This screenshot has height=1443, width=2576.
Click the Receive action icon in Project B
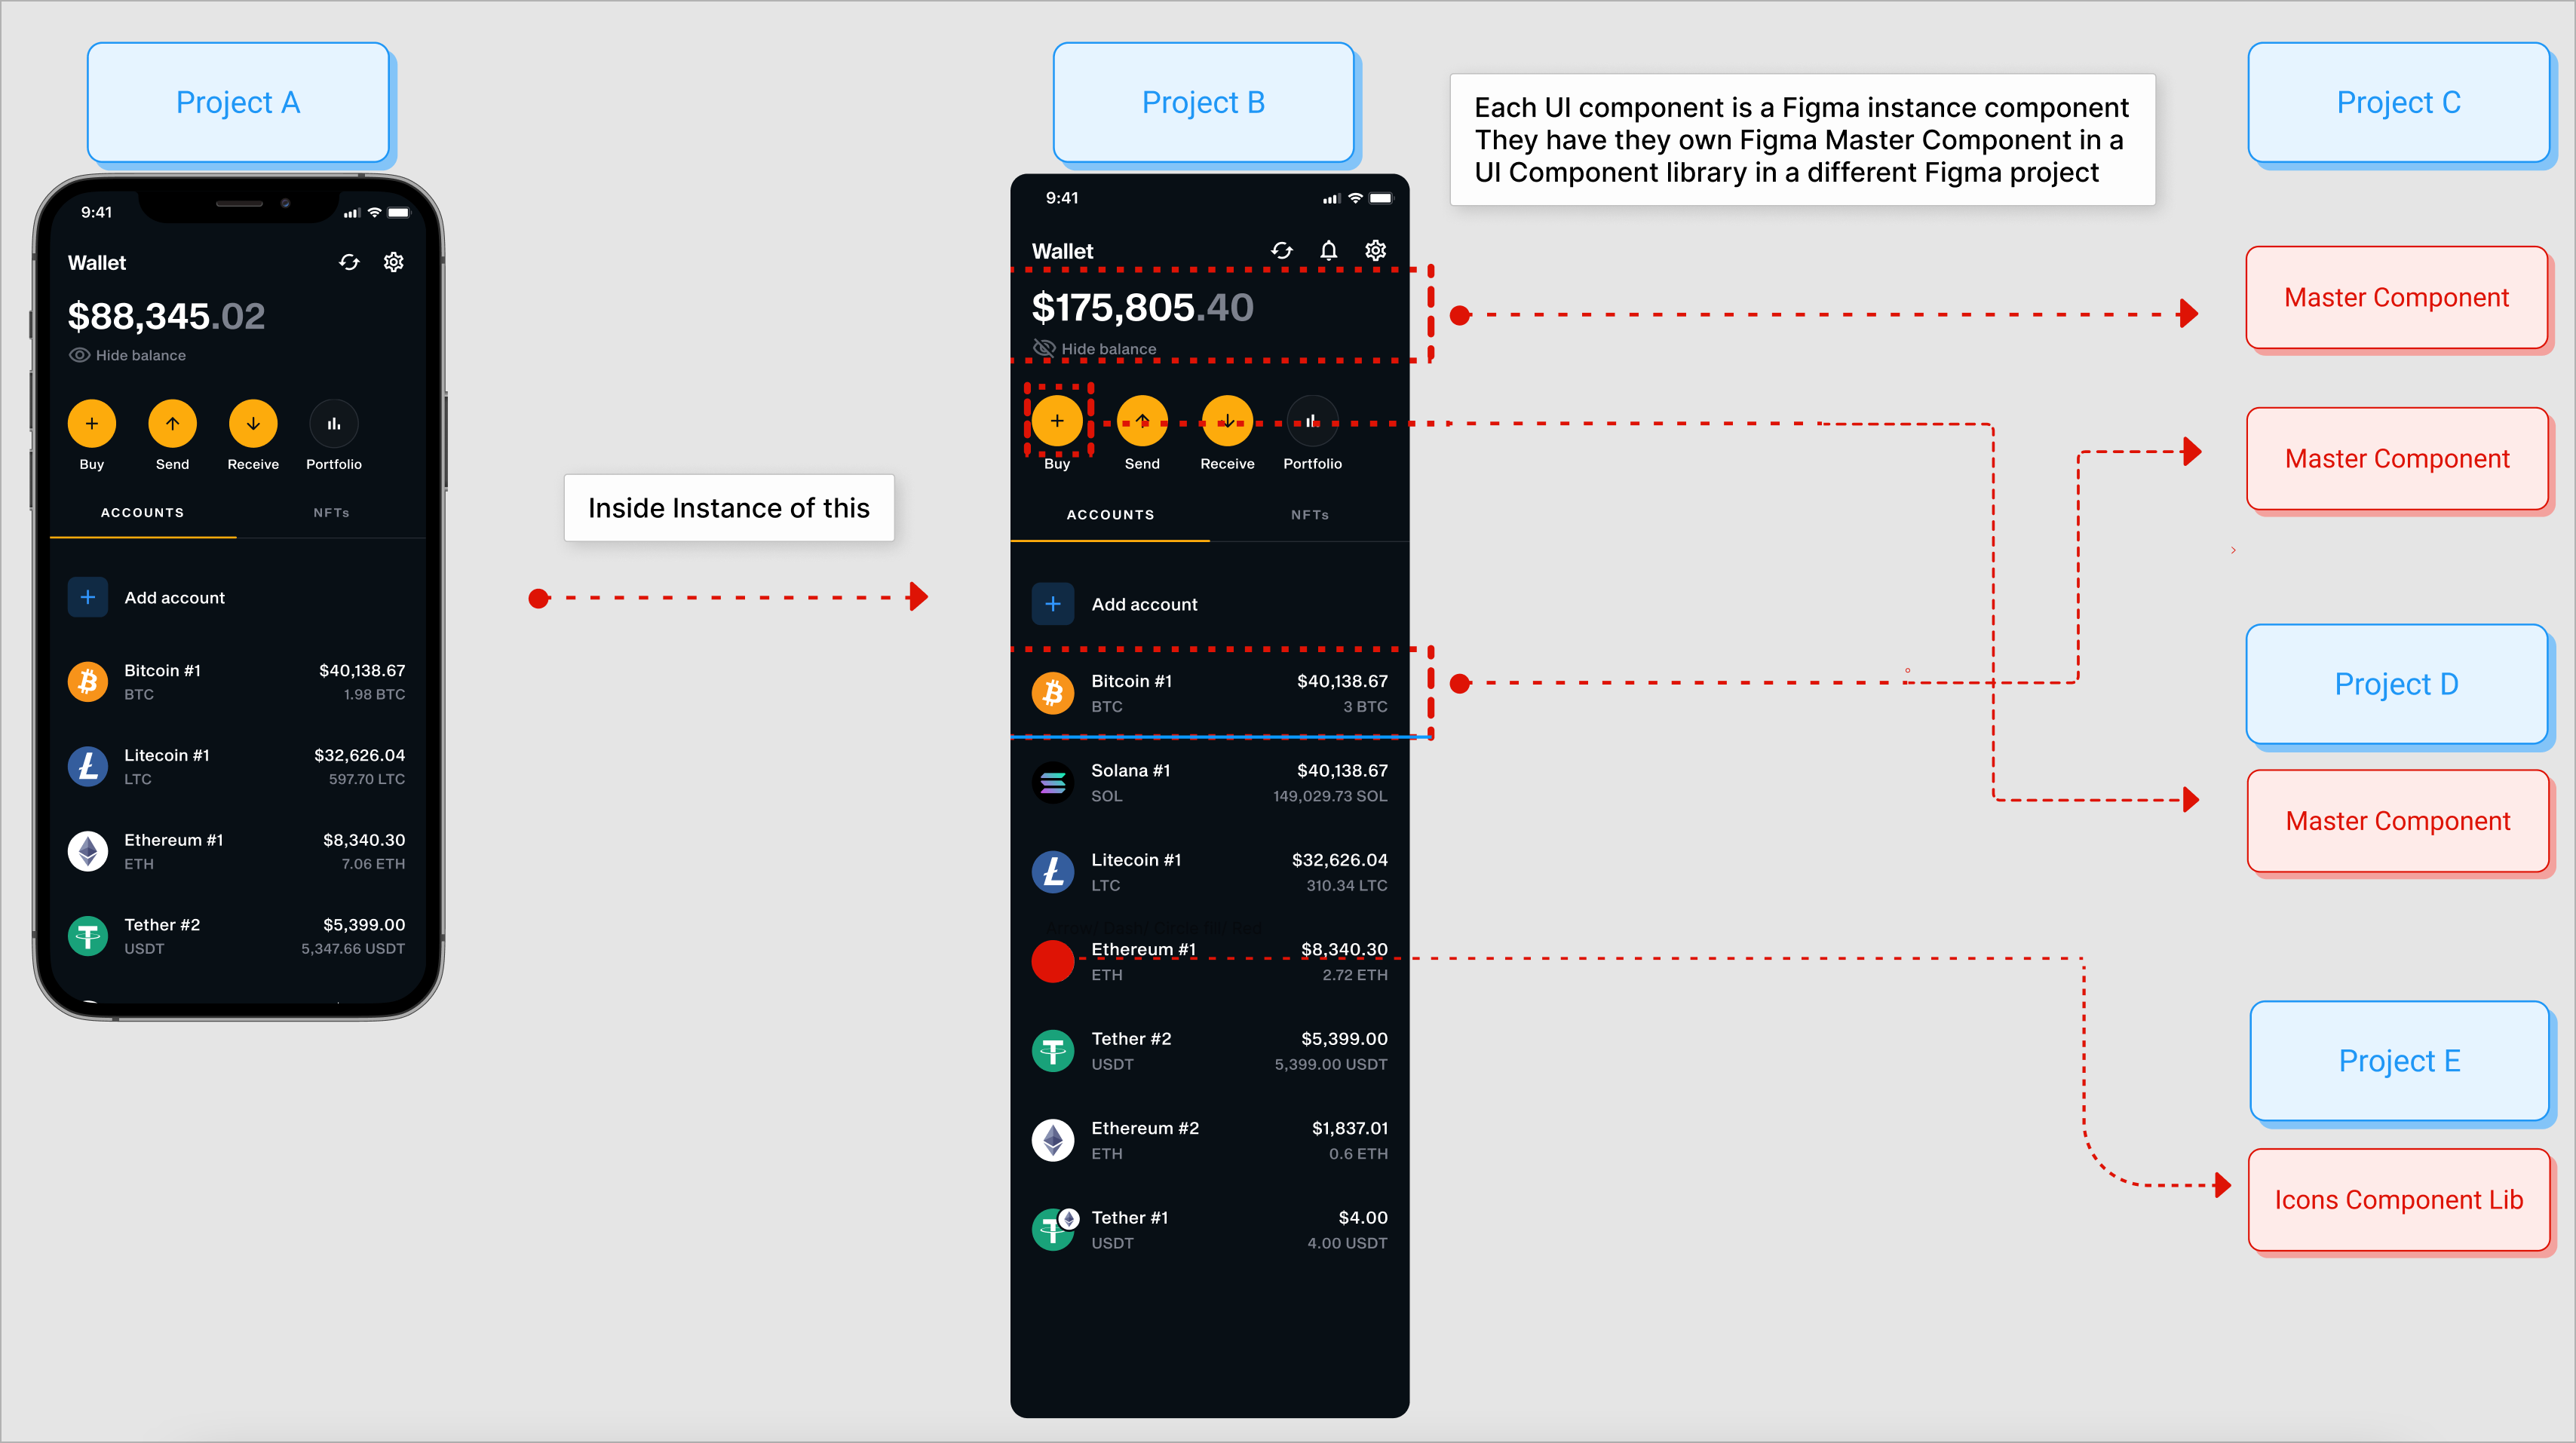pyautogui.click(x=1226, y=423)
